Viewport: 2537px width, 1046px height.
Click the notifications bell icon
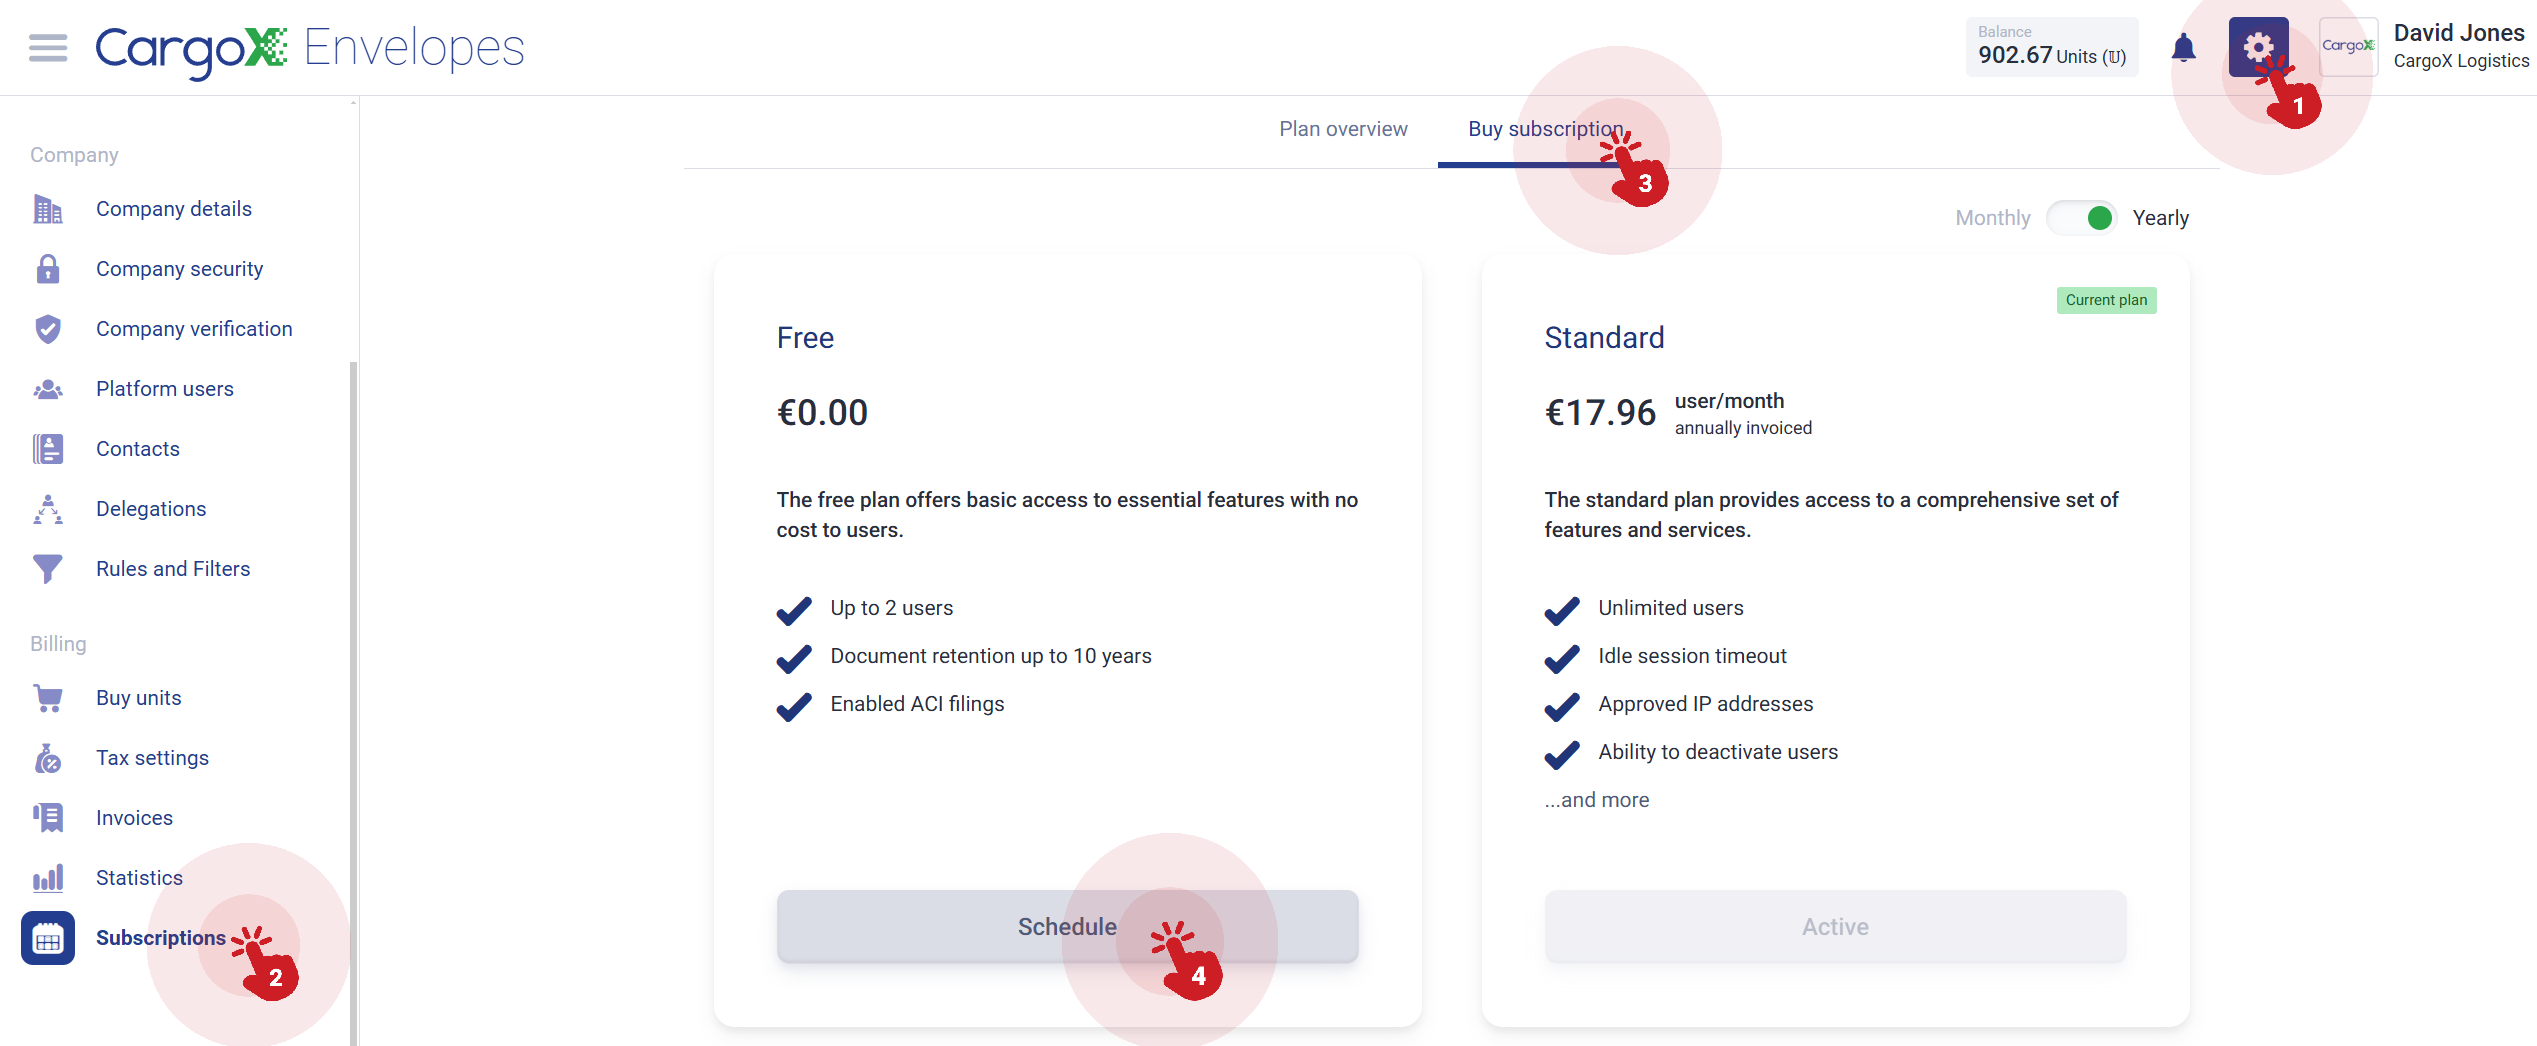[x=2184, y=47]
